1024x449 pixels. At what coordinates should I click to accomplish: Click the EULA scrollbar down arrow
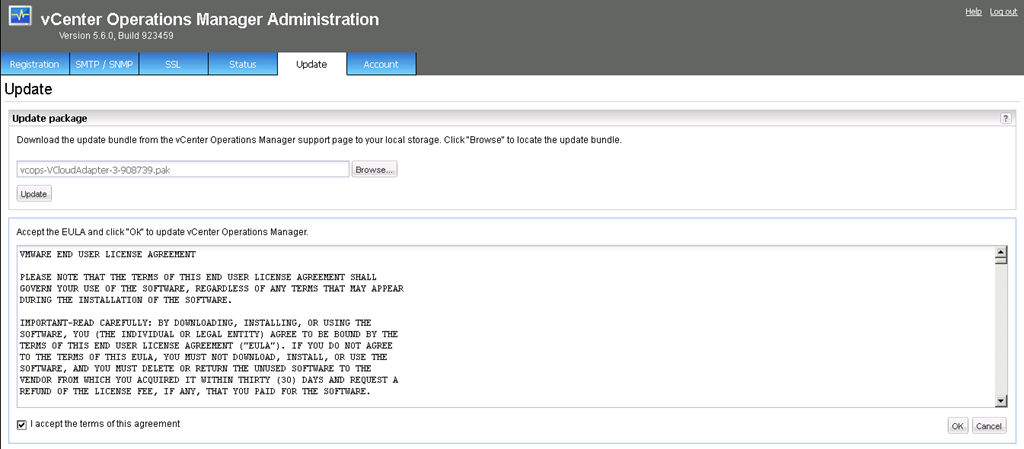pos(1001,401)
